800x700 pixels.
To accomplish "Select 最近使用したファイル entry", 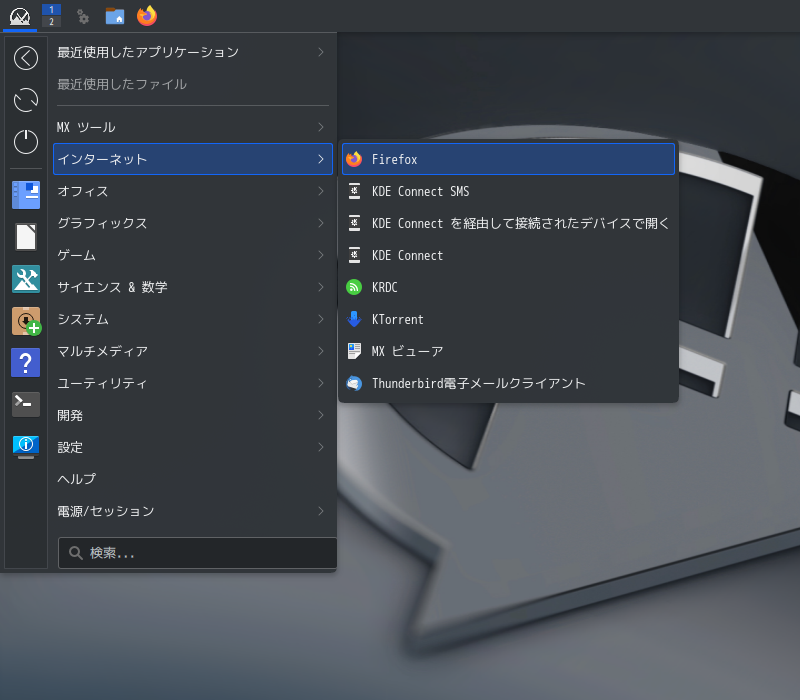I will click(x=193, y=84).
